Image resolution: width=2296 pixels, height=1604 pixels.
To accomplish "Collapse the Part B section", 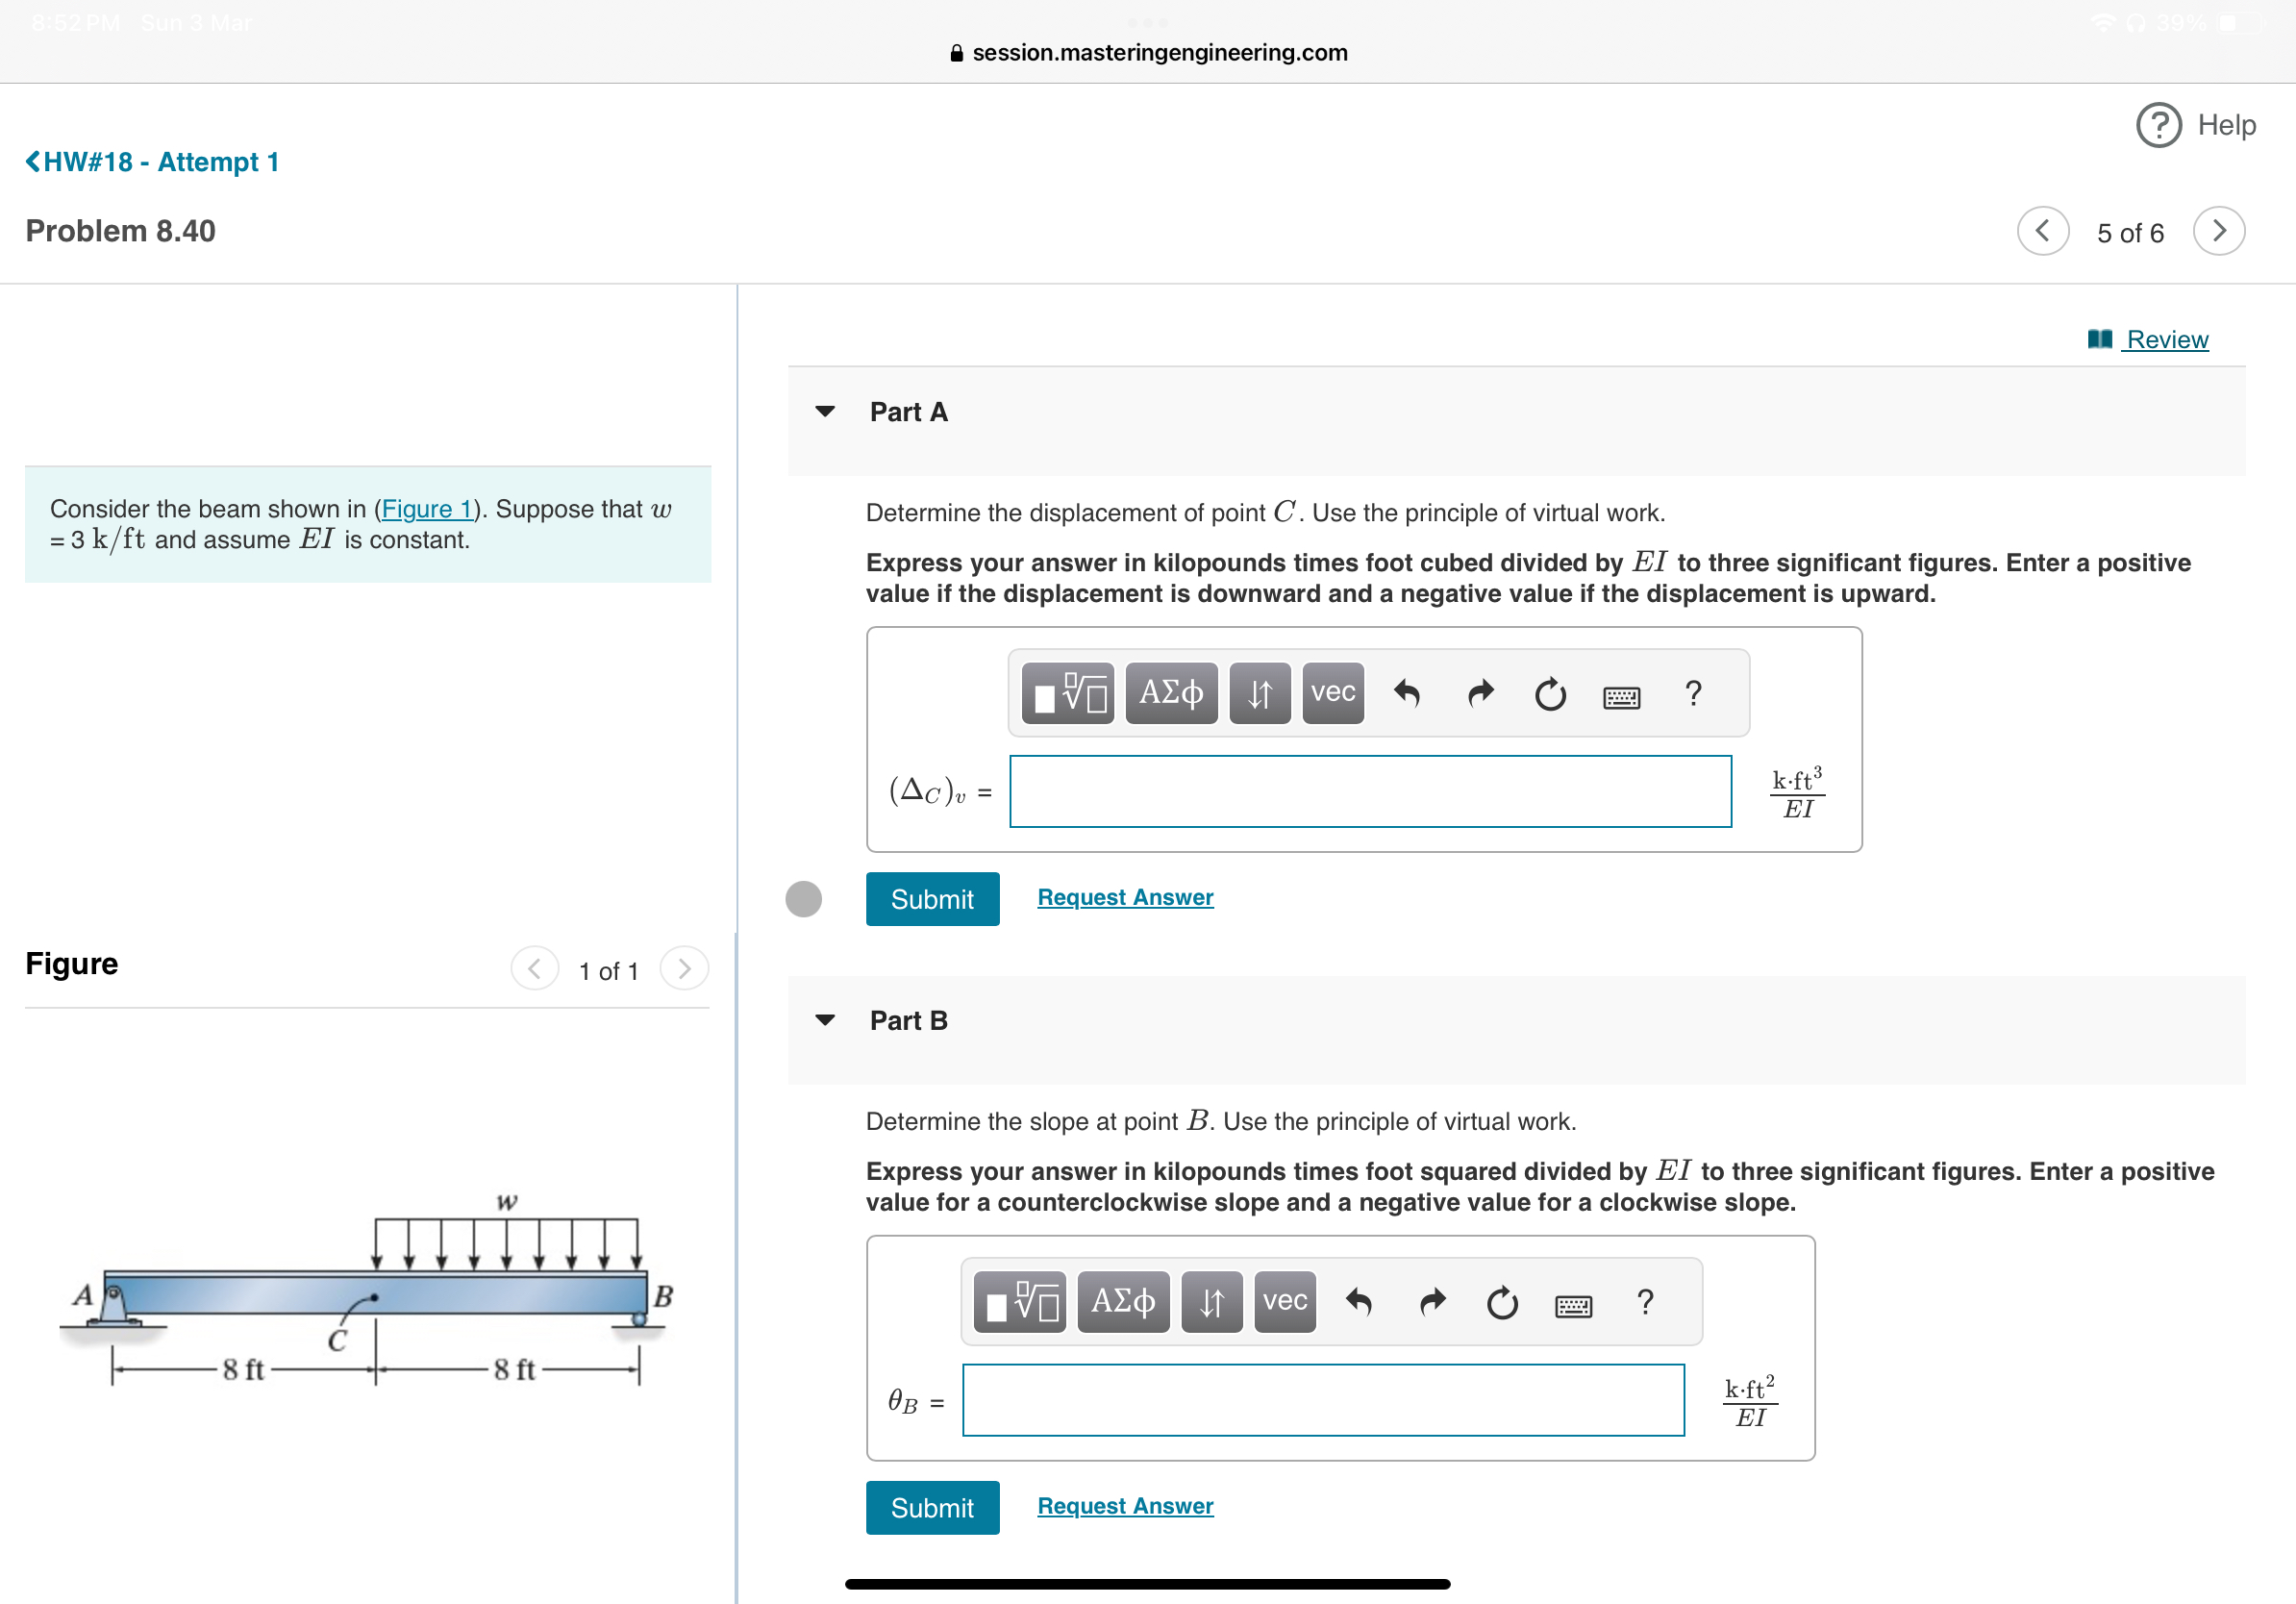I will 824,1019.
